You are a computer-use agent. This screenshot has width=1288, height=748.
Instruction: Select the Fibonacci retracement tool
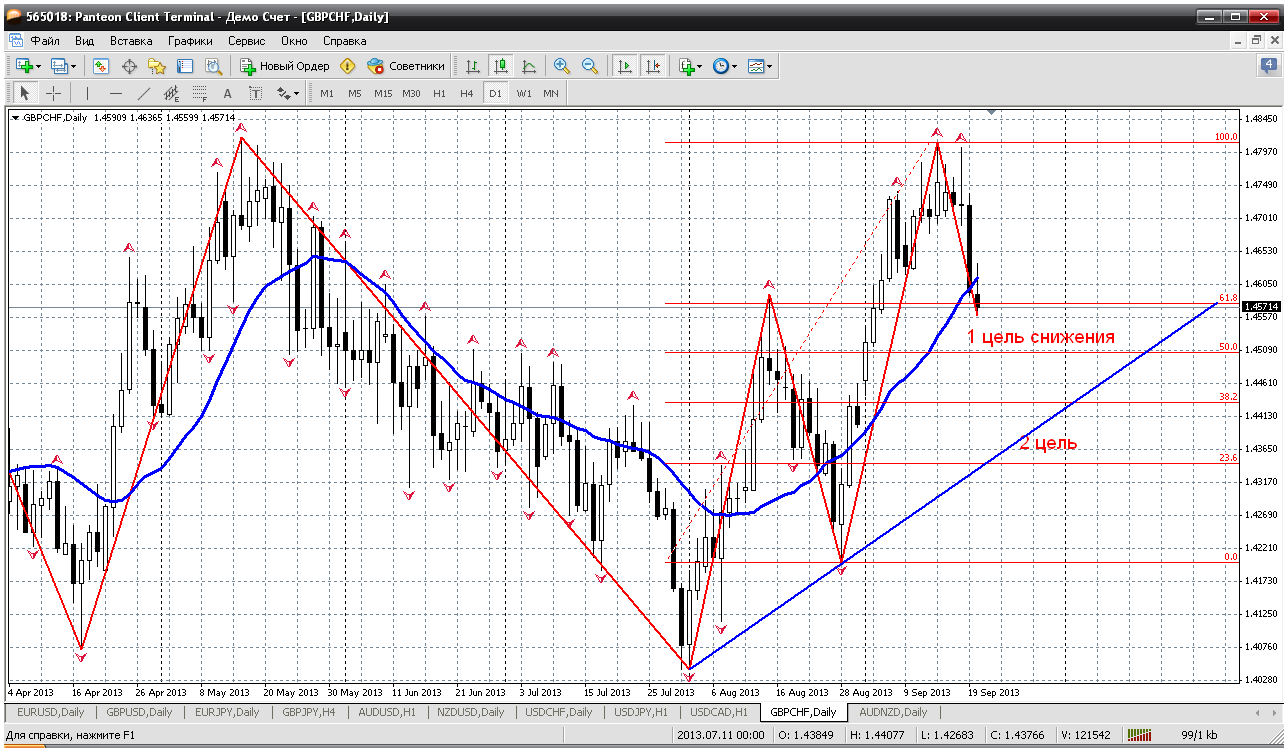pyautogui.click(x=200, y=93)
